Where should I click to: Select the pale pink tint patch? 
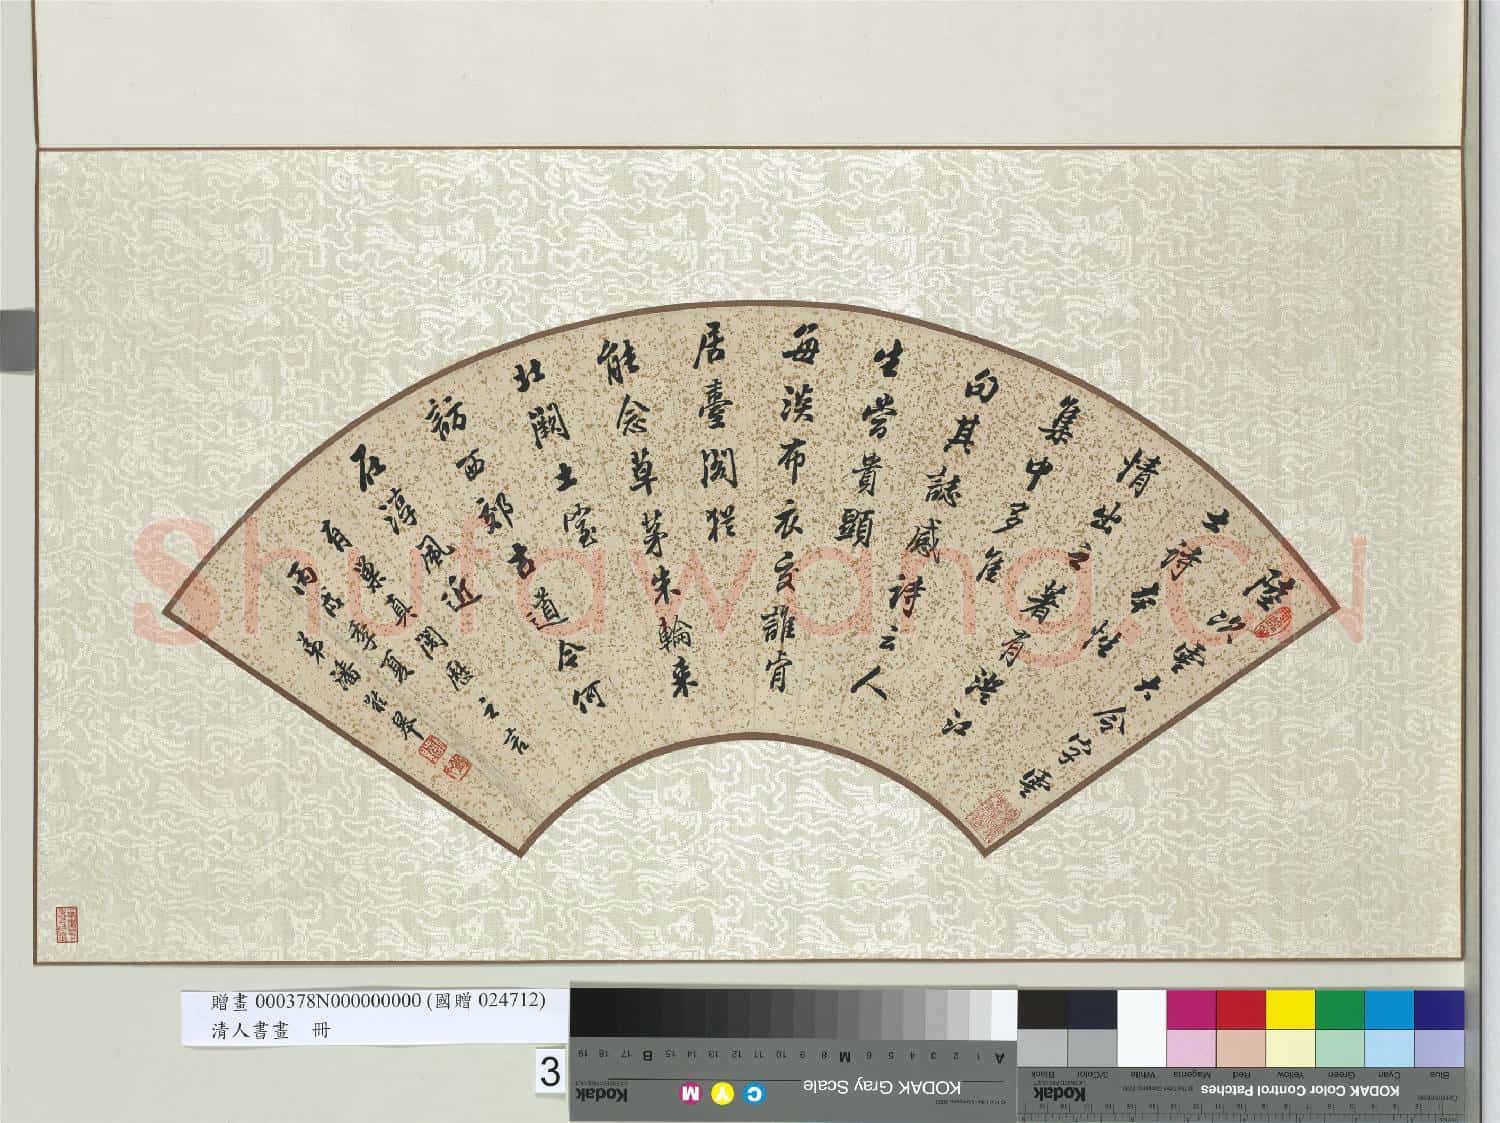1191,1046
